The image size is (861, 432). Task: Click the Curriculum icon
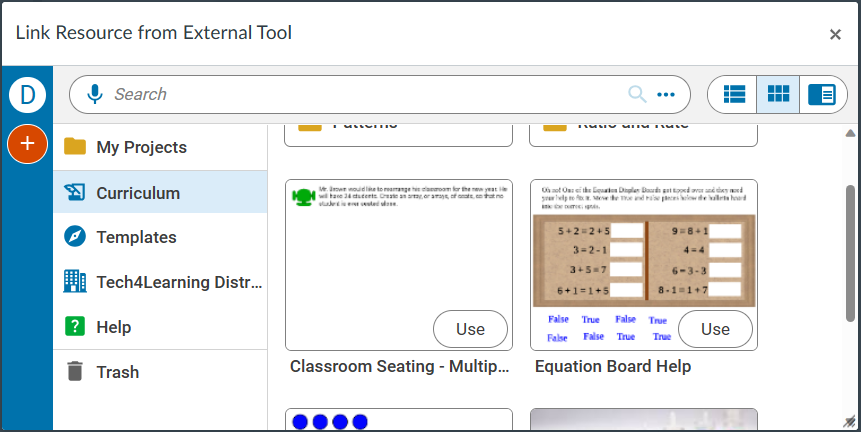pyautogui.click(x=75, y=192)
